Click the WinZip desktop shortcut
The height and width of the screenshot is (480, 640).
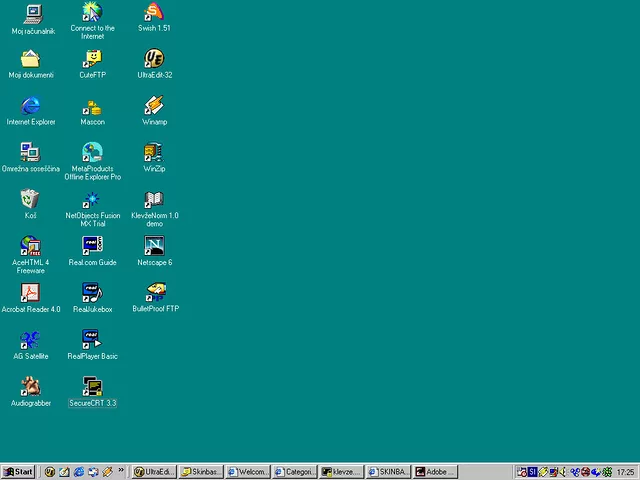[x=154, y=153]
